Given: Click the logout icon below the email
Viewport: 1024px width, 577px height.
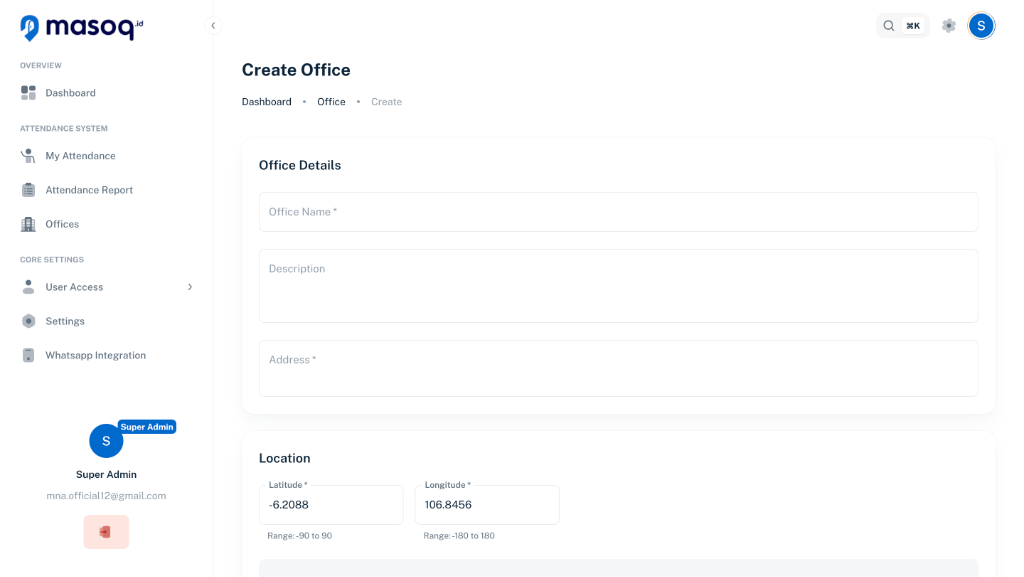Looking at the screenshot, I should click(x=106, y=531).
